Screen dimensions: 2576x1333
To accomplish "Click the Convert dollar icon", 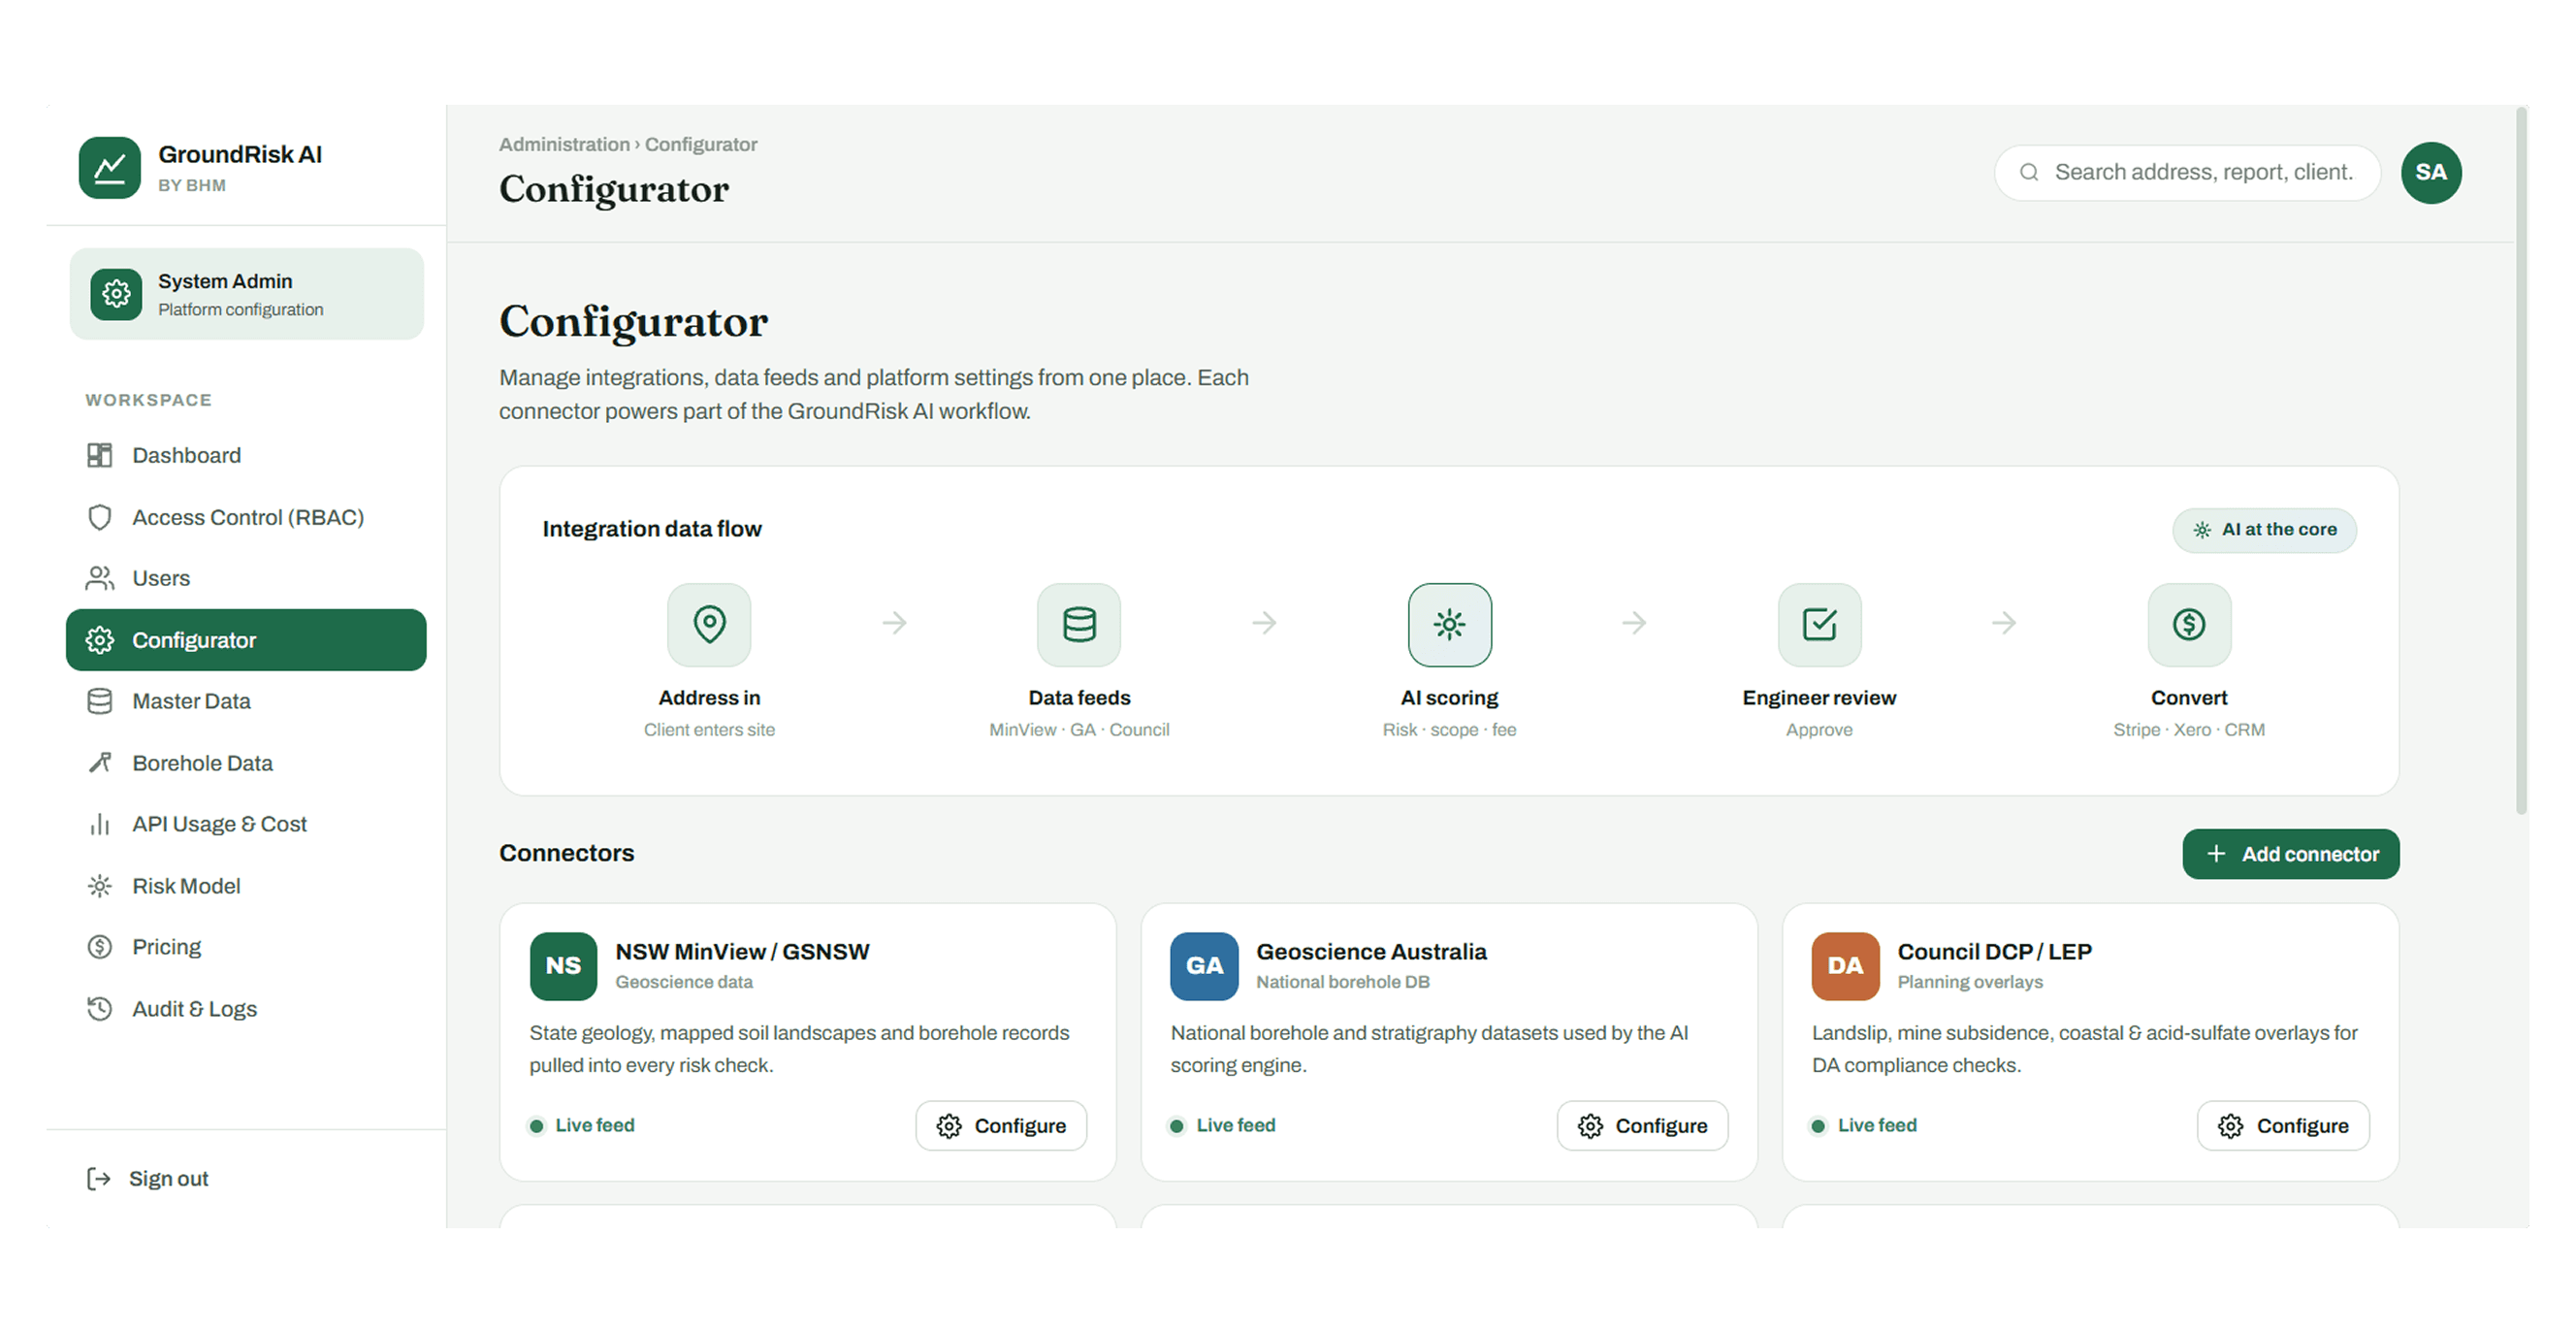I will coord(2189,624).
